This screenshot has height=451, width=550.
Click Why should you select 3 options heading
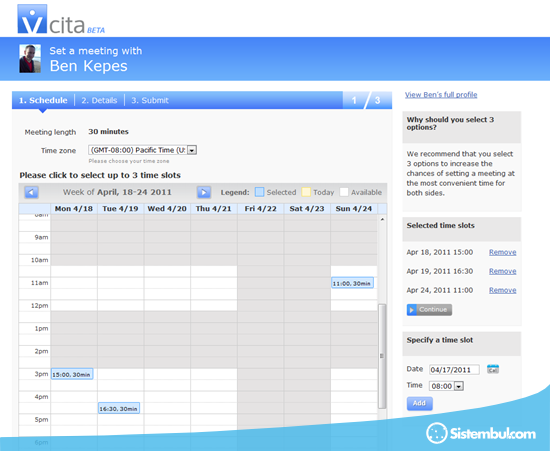tap(450, 123)
